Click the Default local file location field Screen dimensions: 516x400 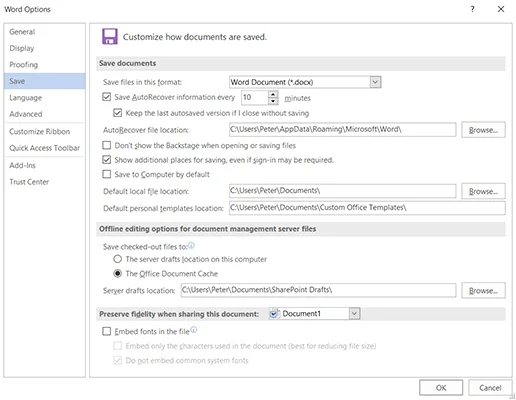point(342,191)
